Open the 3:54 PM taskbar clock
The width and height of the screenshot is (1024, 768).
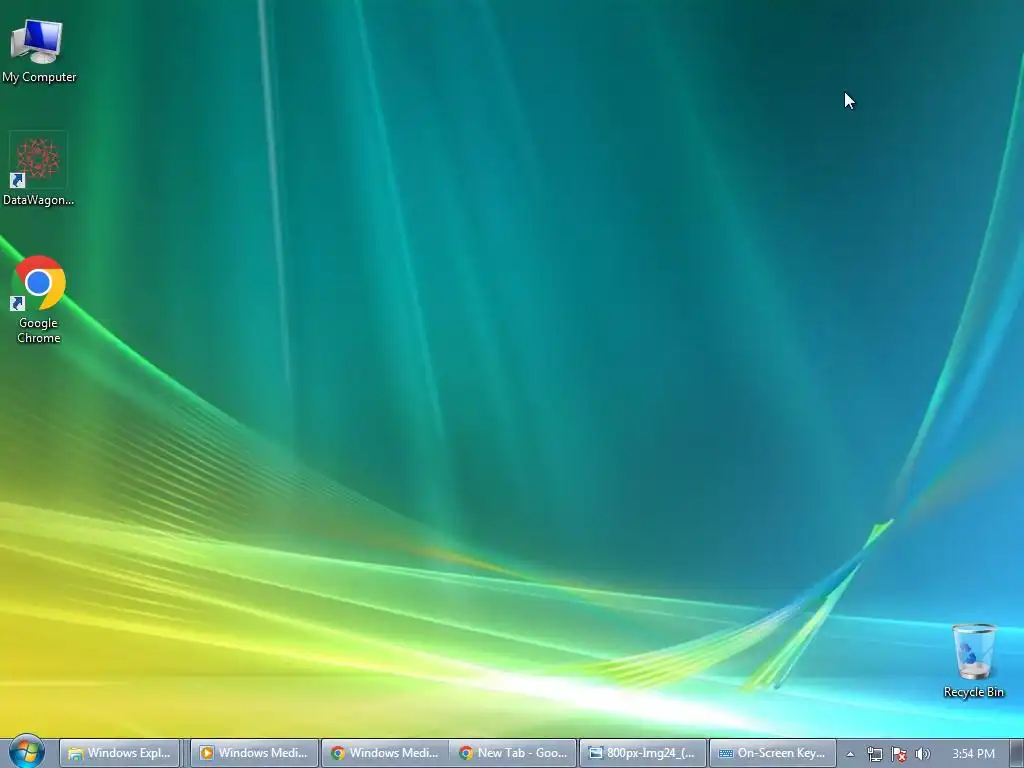[x=973, y=754]
